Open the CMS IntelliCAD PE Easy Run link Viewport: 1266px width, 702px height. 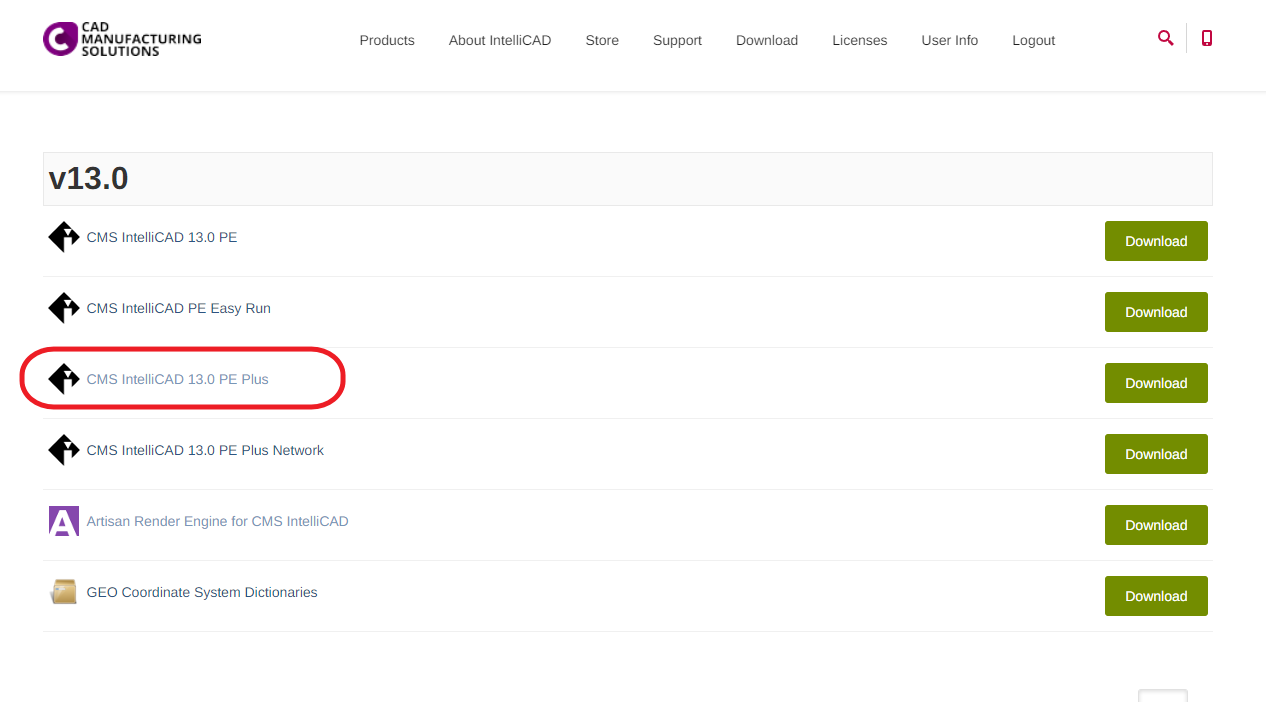pos(179,308)
